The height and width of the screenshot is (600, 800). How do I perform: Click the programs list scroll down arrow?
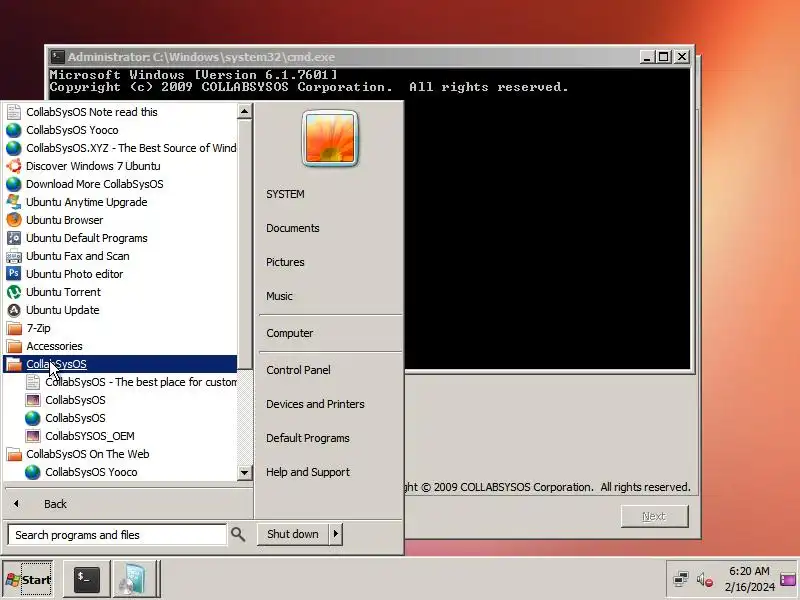pos(244,472)
